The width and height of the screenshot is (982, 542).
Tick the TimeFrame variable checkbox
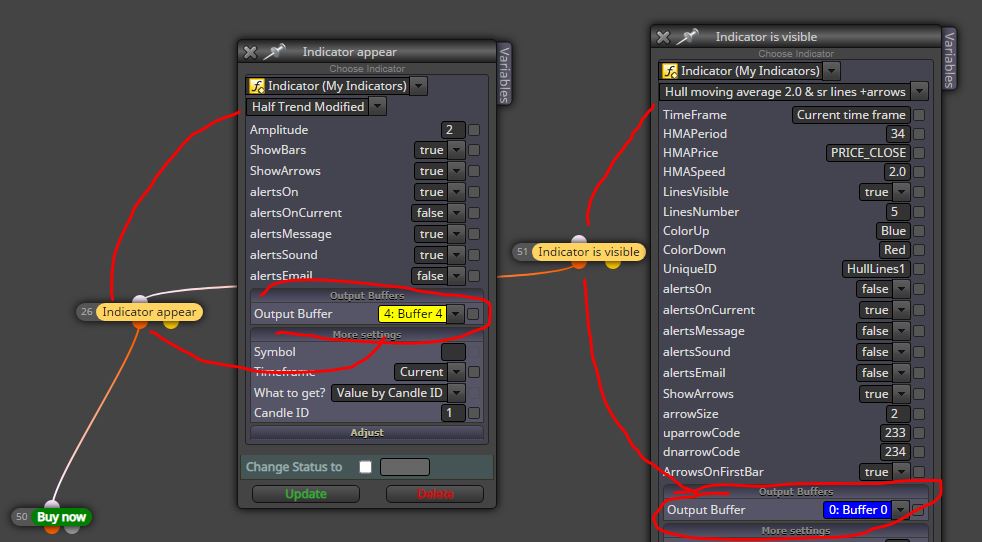(919, 115)
